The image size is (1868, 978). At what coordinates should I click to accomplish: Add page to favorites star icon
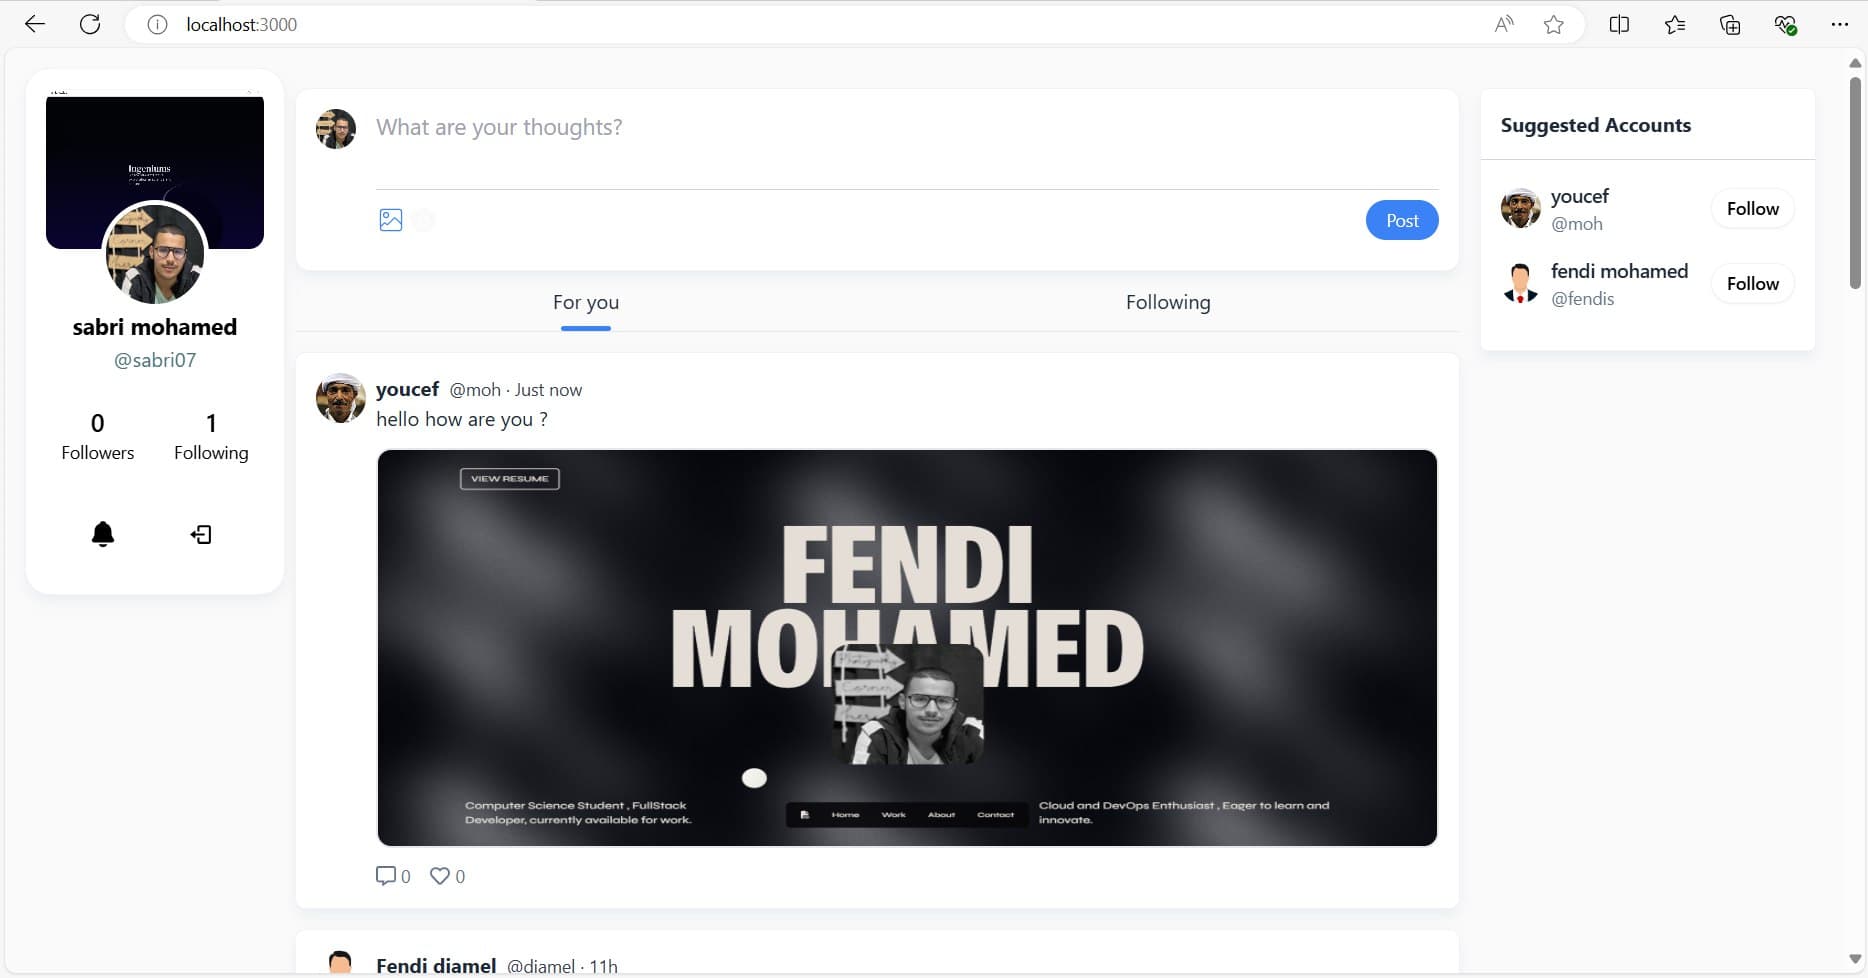pos(1553,25)
